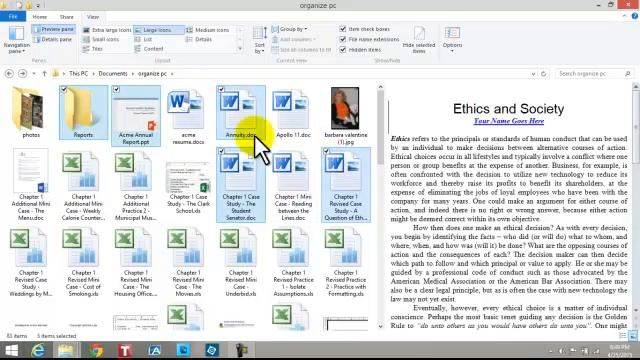Expand the layout gallery more arrow
This screenshot has height=360, width=640.
[x=240, y=49]
